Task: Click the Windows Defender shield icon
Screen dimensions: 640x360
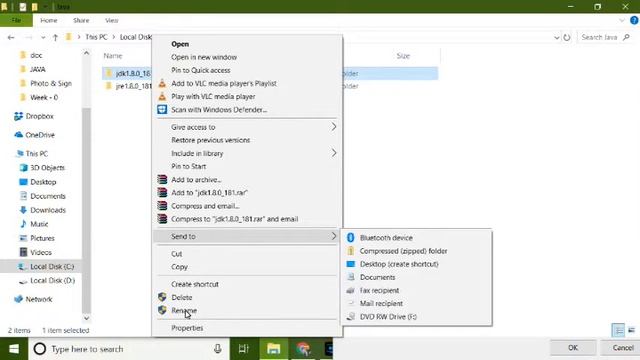Action: [x=162, y=109]
